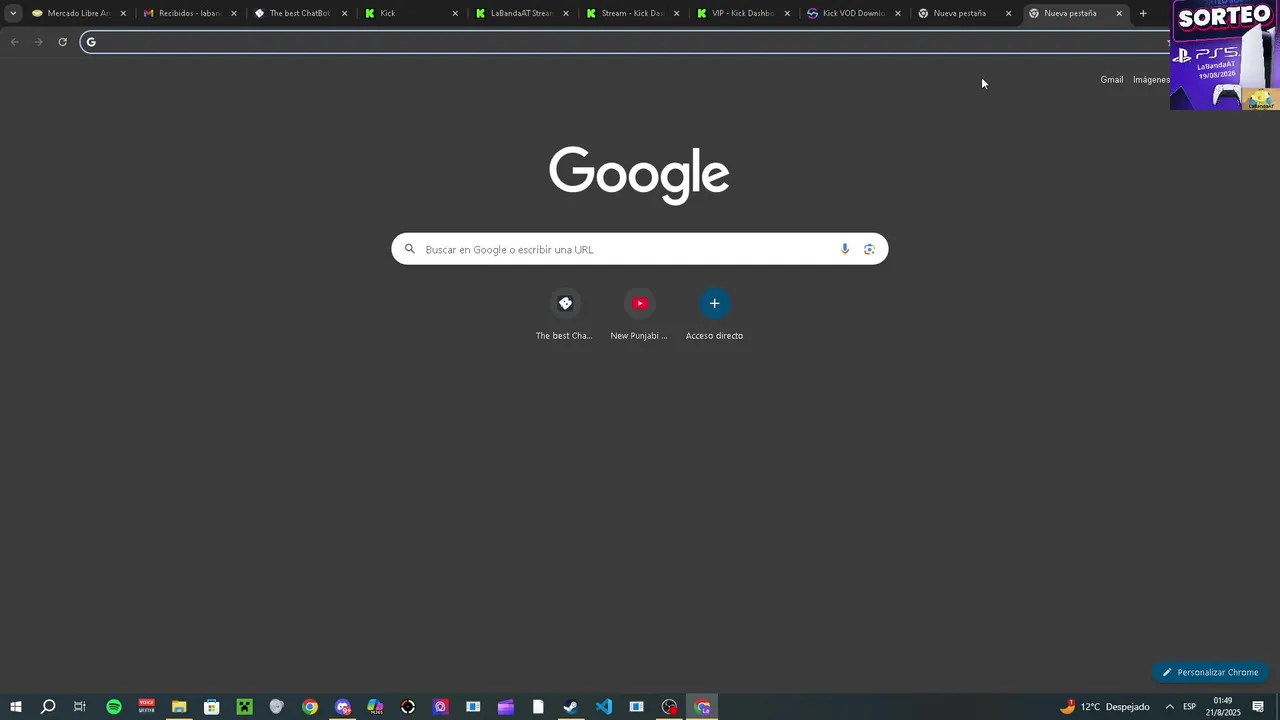Open a new tab with plus icon
The image size is (1280, 720).
tap(1143, 13)
